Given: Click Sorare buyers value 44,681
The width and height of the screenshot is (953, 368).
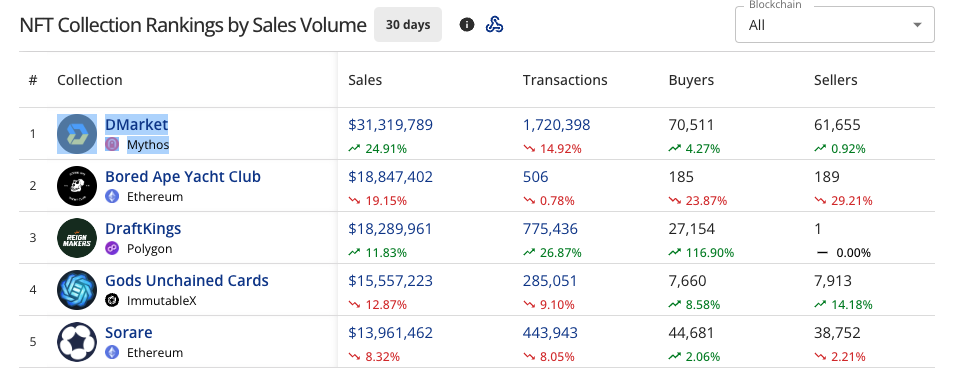Looking at the screenshot, I should (x=691, y=333).
